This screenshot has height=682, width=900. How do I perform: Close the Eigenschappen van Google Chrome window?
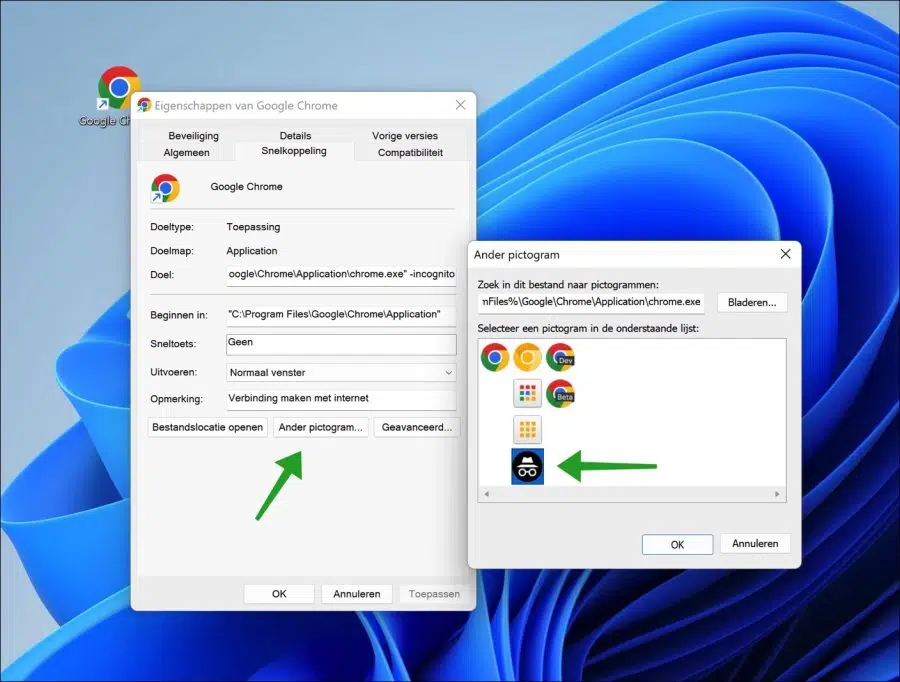tap(460, 104)
